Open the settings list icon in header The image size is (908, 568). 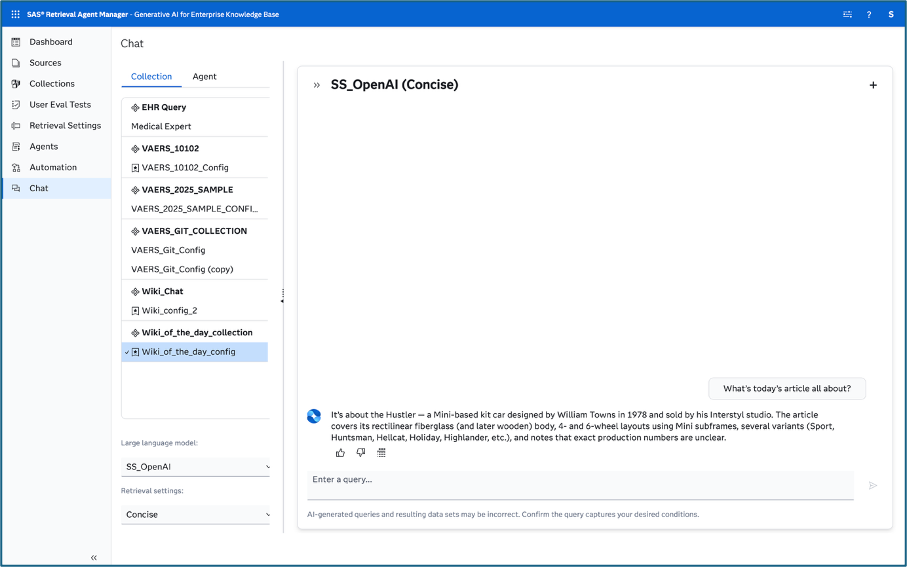point(847,14)
